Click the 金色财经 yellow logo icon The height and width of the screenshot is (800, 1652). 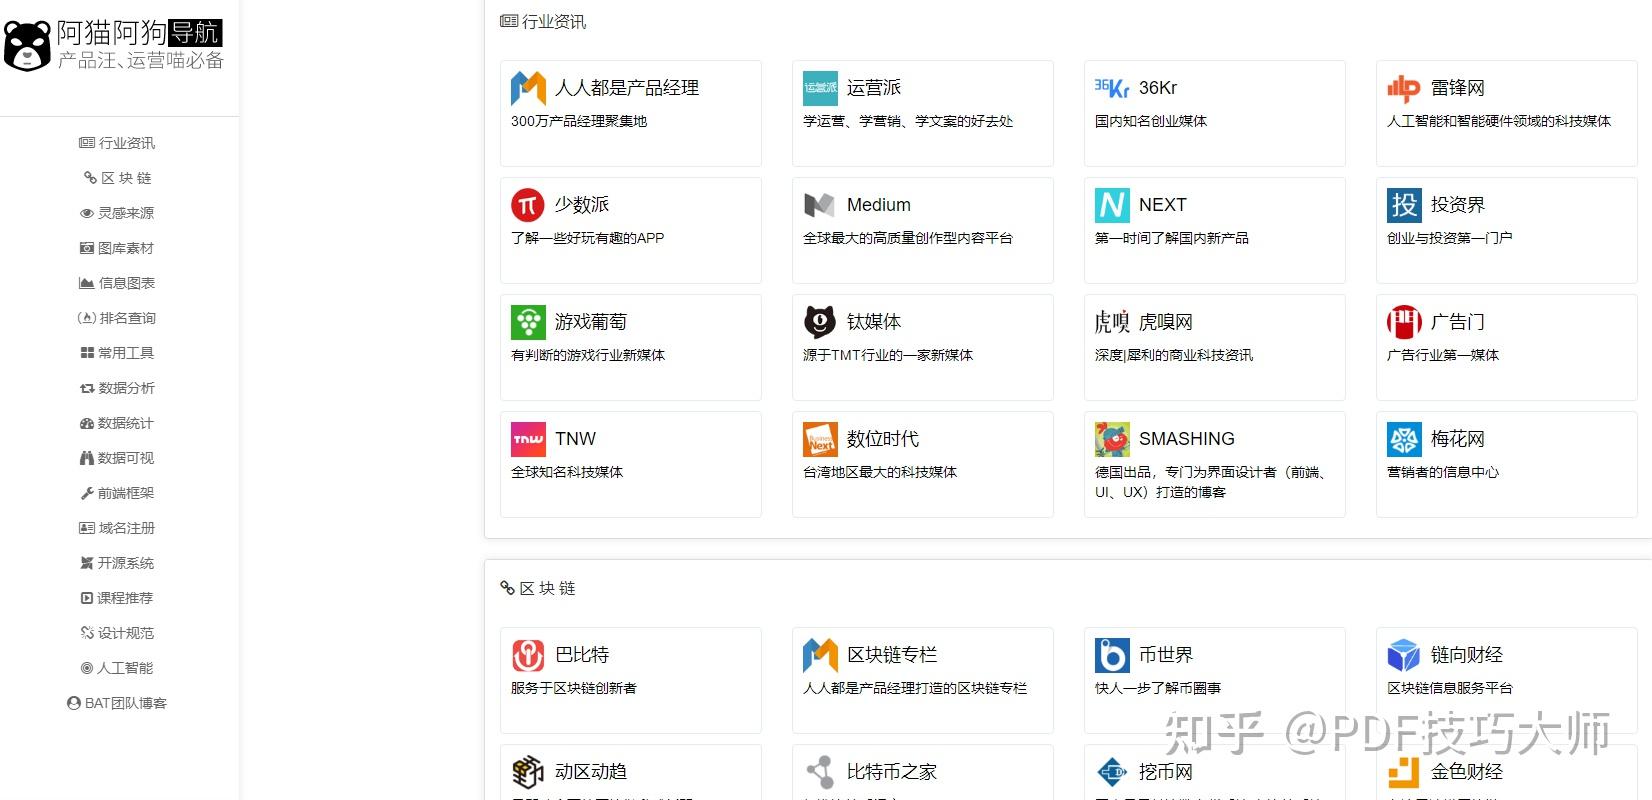click(1404, 772)
